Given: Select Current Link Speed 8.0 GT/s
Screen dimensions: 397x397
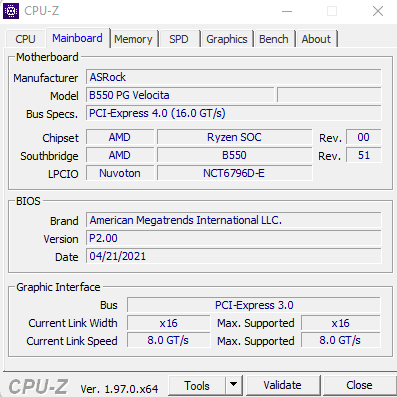Looking at the screenshot, I should tap(169, 341).
